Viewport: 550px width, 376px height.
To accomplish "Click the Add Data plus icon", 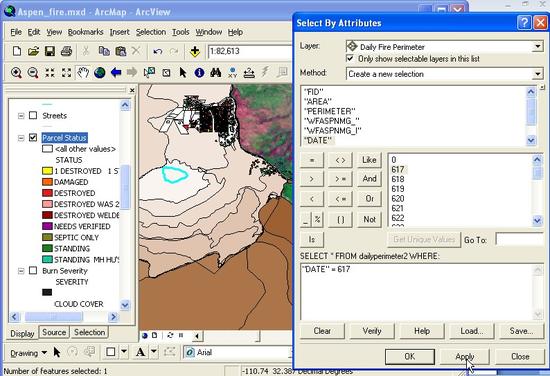I will pyautogui.click(x=195, y=52).
